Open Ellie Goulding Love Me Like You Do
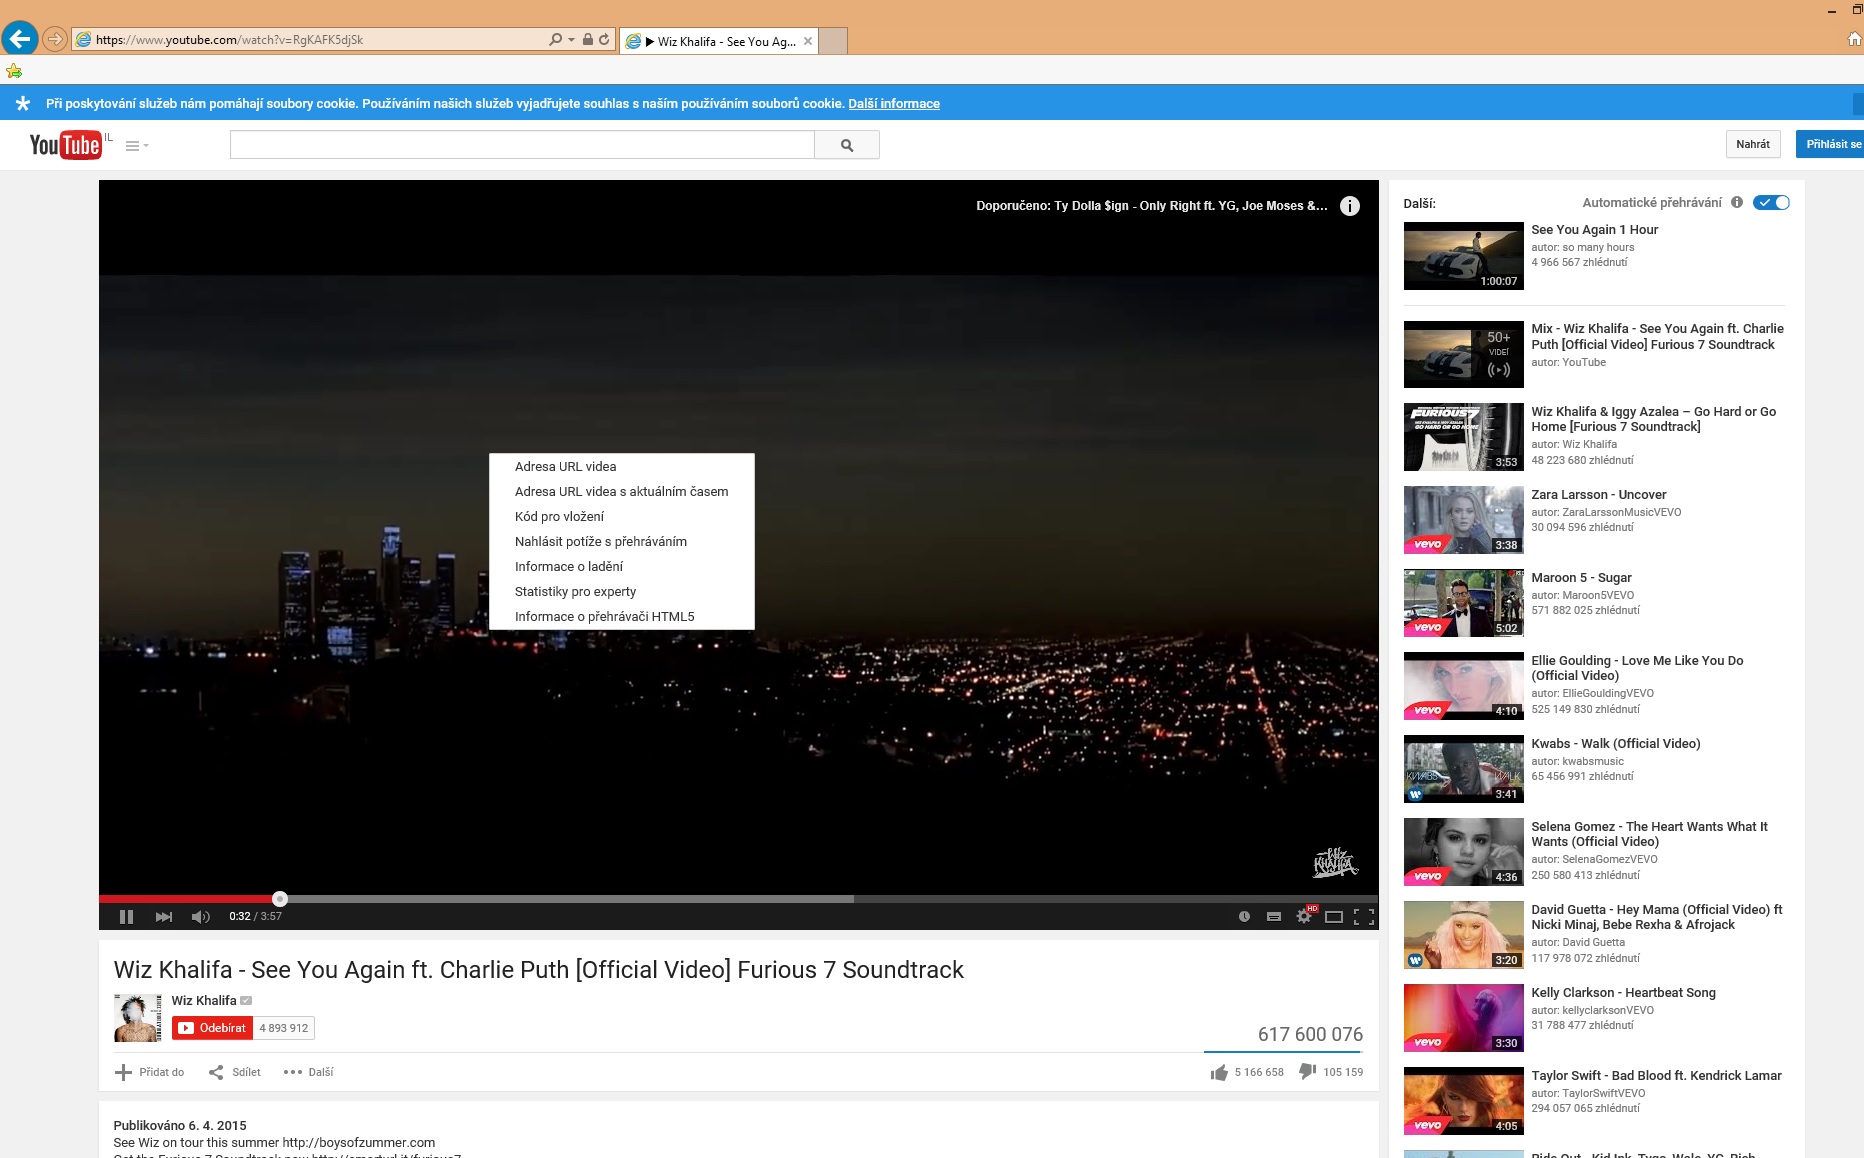1864x1158 pixels. [x=1637, y=668]
